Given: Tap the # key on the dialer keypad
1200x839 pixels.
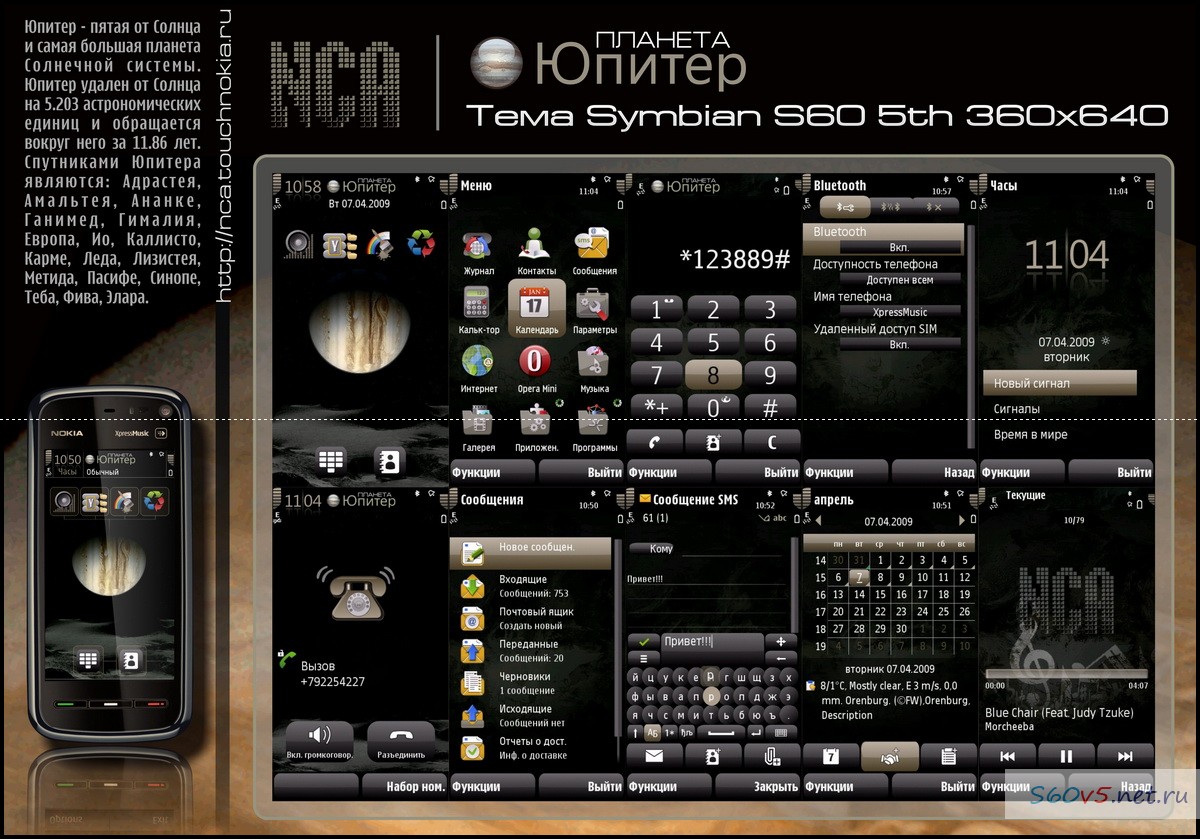Looking at the screenshot, I should [771, 408].
